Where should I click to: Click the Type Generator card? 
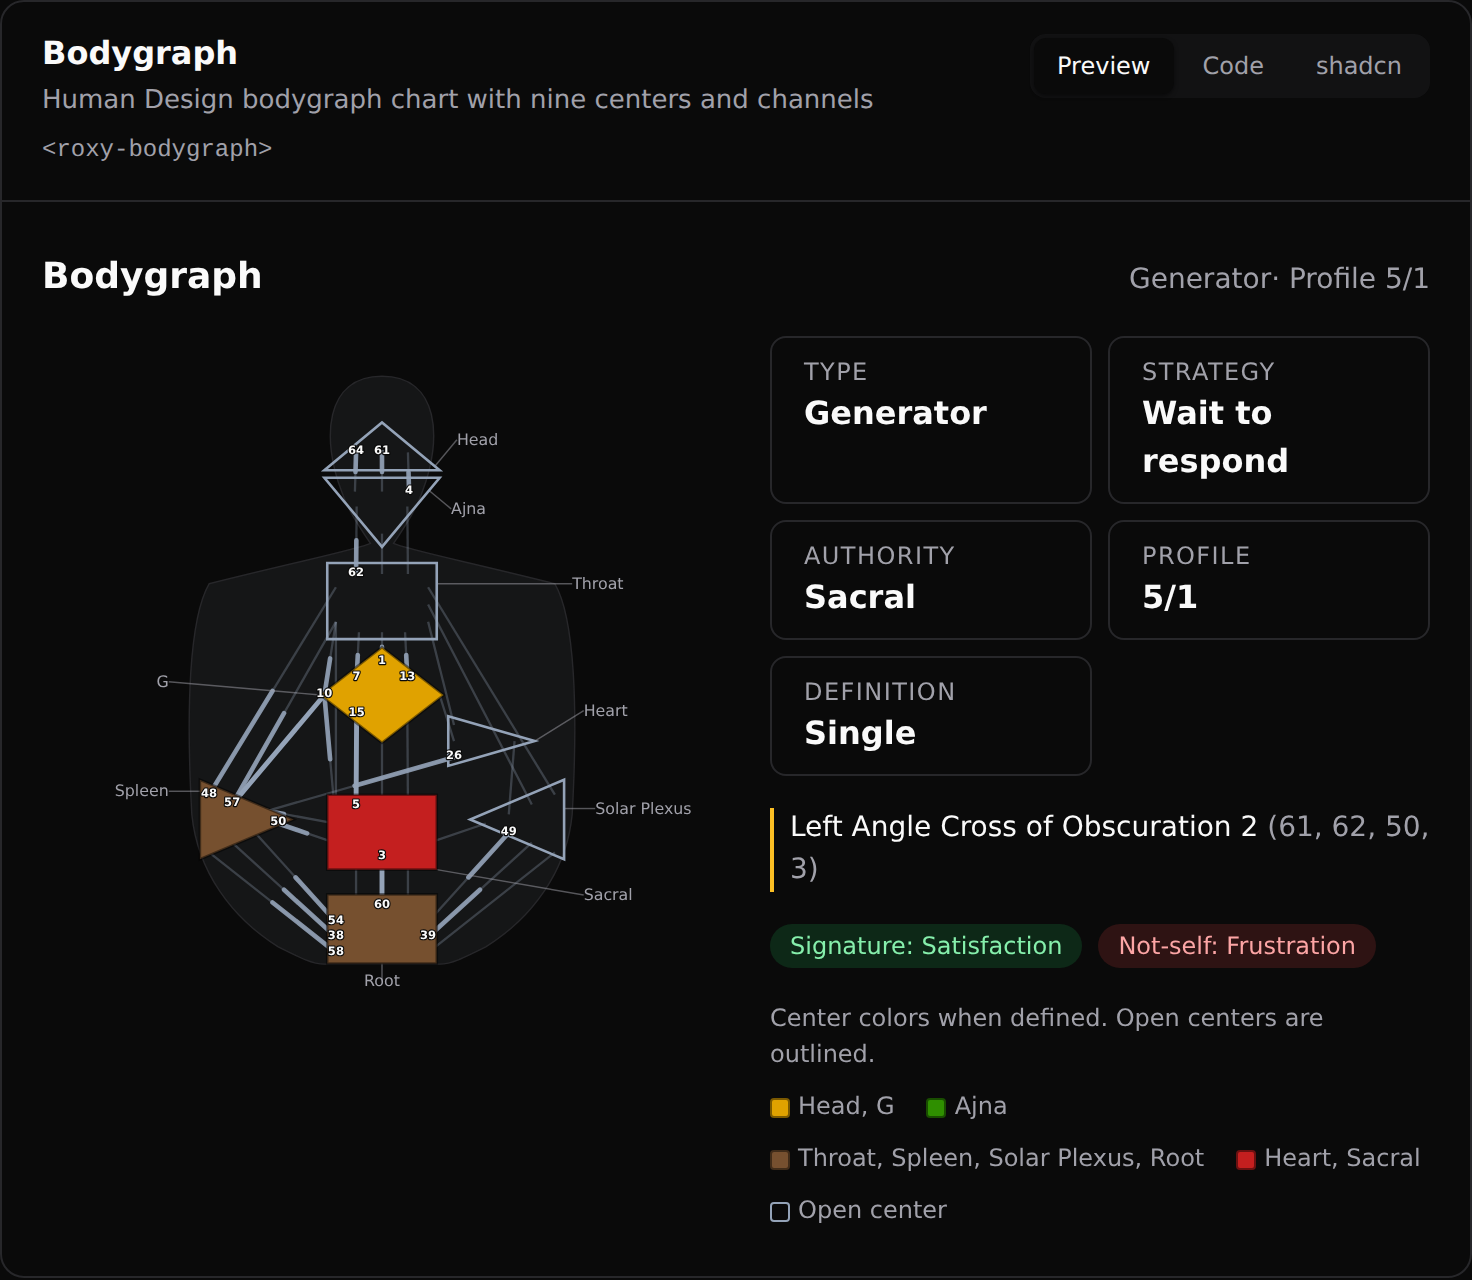pos(931,420)
